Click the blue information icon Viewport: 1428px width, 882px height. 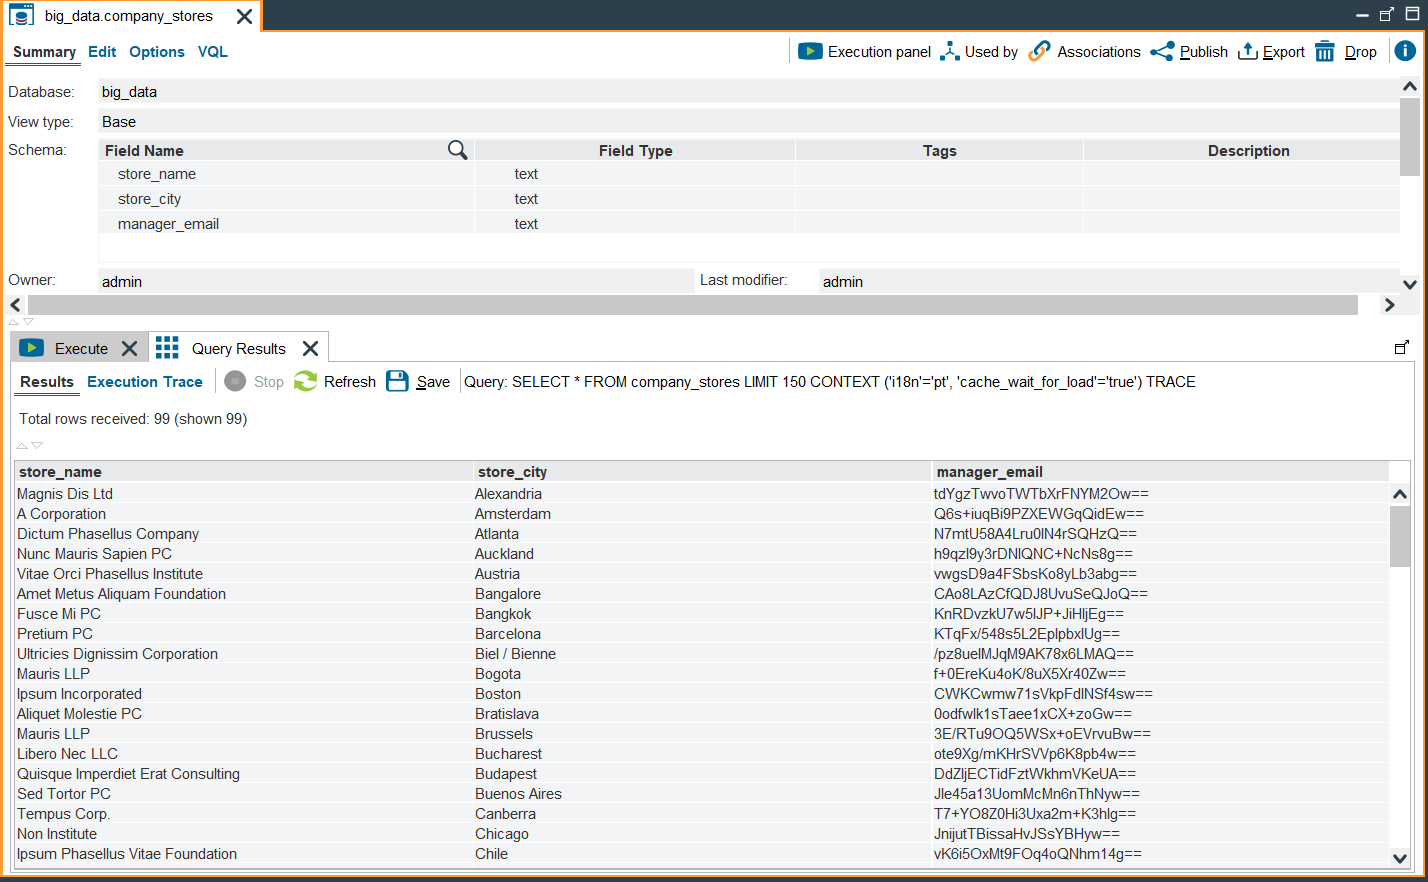pyautogui.click(x=1405, y=50)
